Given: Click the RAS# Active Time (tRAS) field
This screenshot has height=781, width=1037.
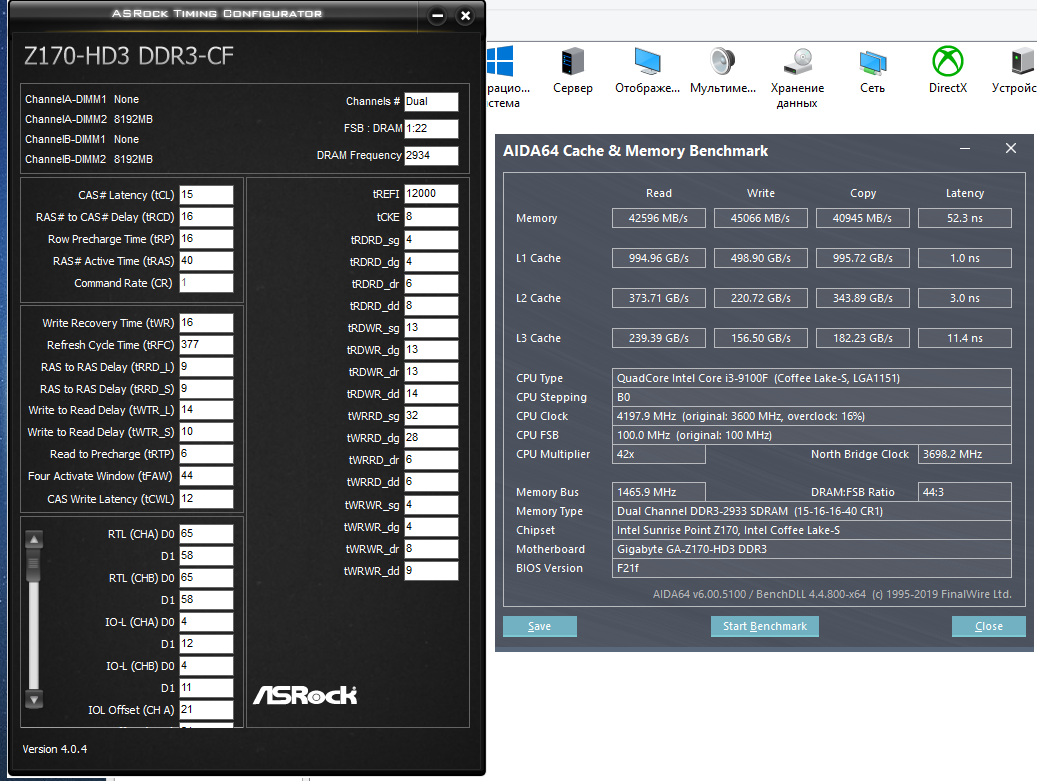Looking at the screenshot, I should point(206,261).
